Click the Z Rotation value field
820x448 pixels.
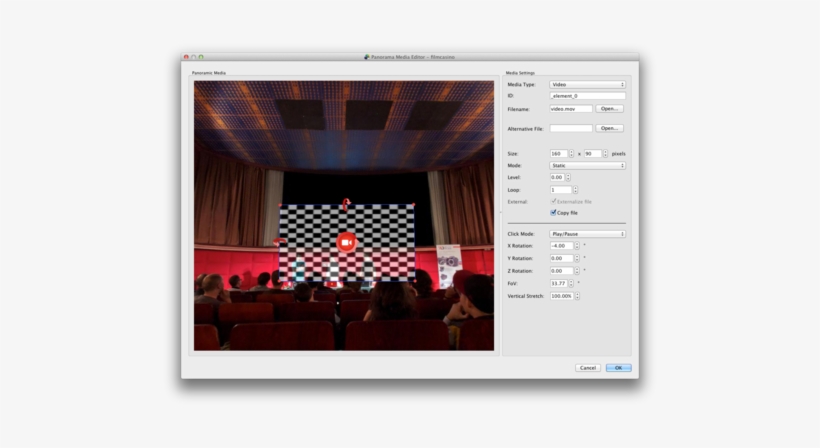(x=562, y=271)
